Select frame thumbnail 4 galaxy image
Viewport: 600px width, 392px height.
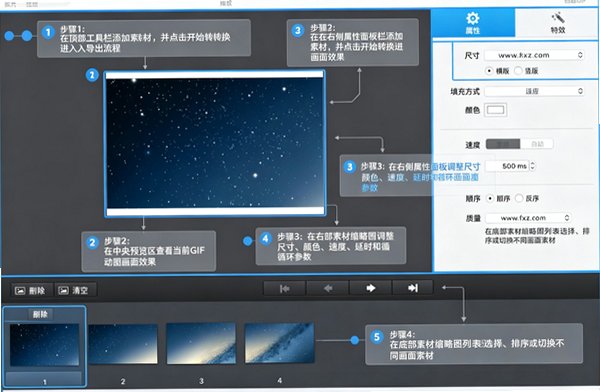click(279, 343)
